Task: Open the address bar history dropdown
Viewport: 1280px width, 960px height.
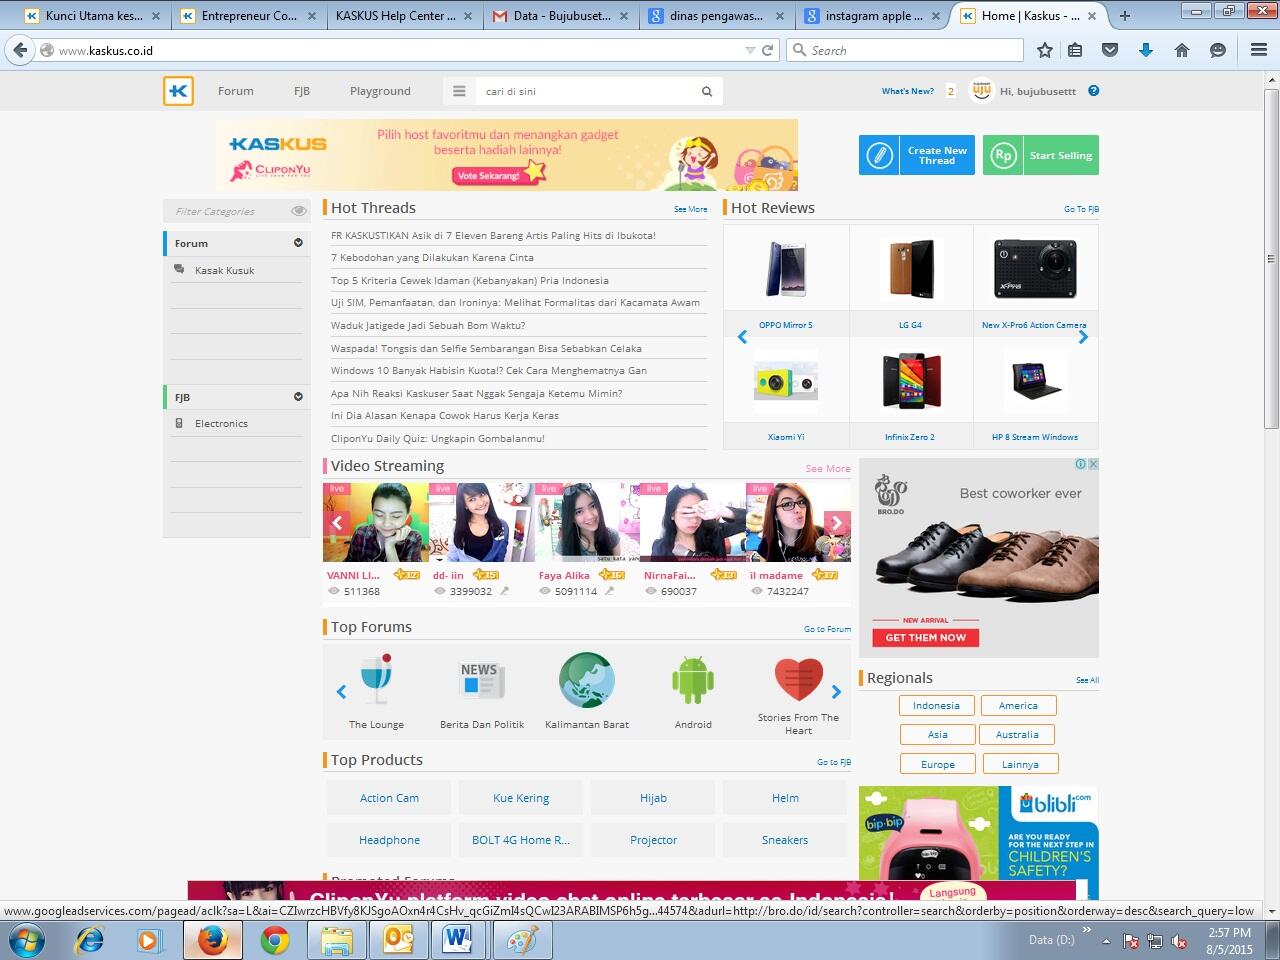Action: coord(750,50)
